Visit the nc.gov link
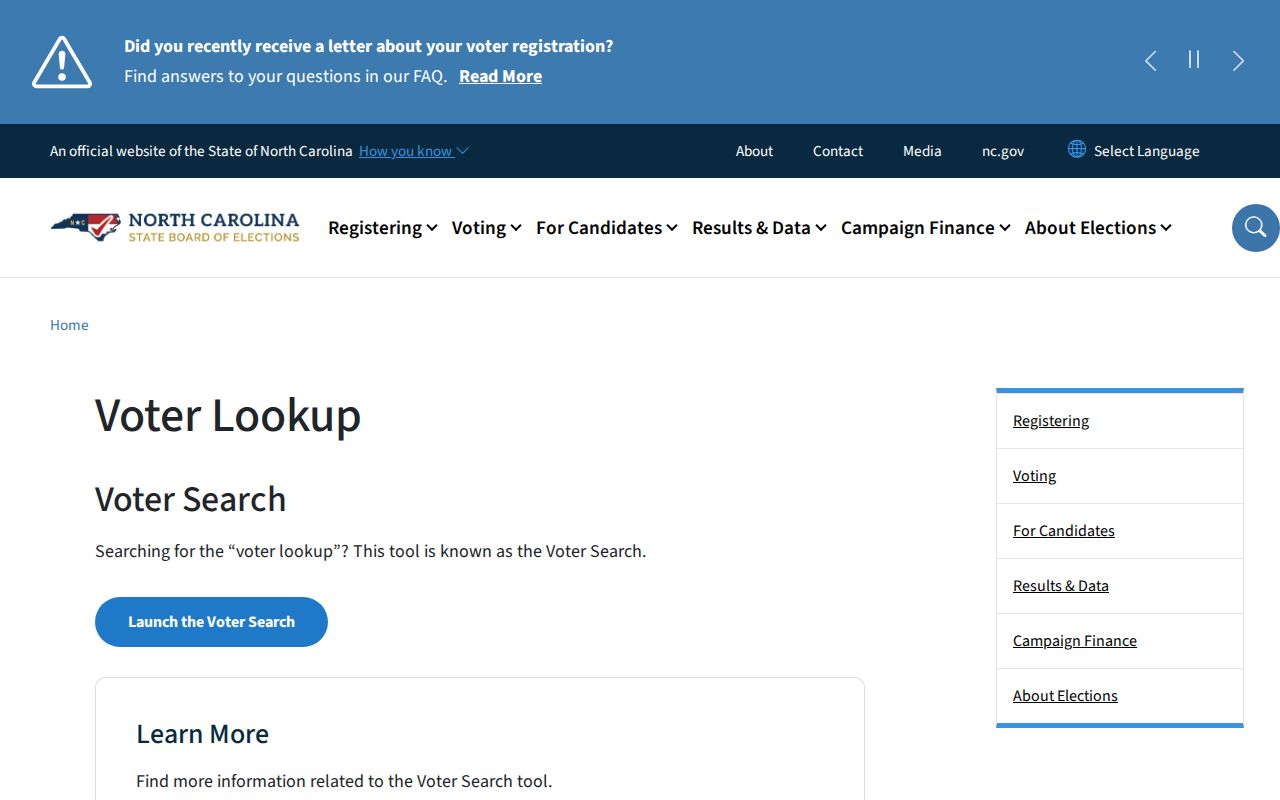This screenshot has width=1280, height=800. click(x=1003, y=151)
